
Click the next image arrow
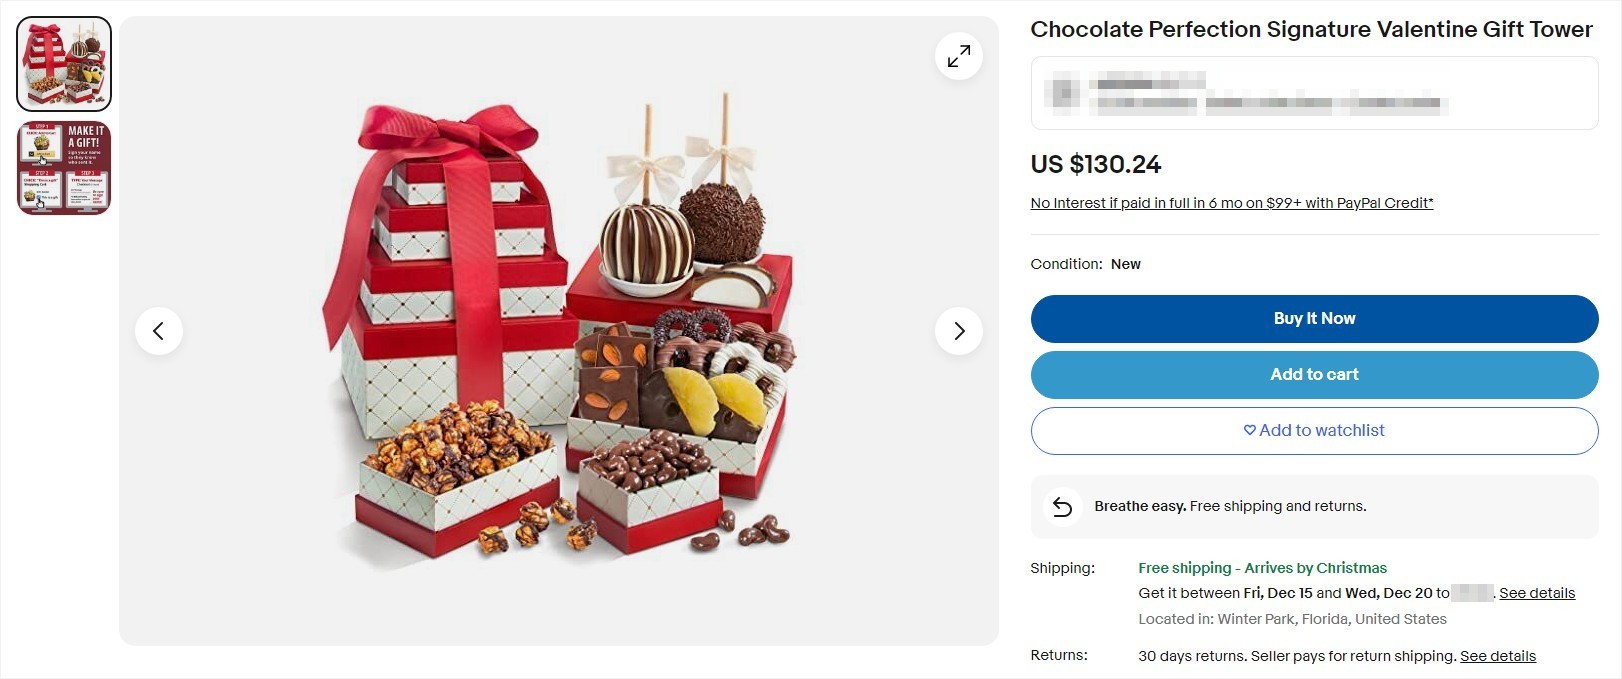[959, 330]
